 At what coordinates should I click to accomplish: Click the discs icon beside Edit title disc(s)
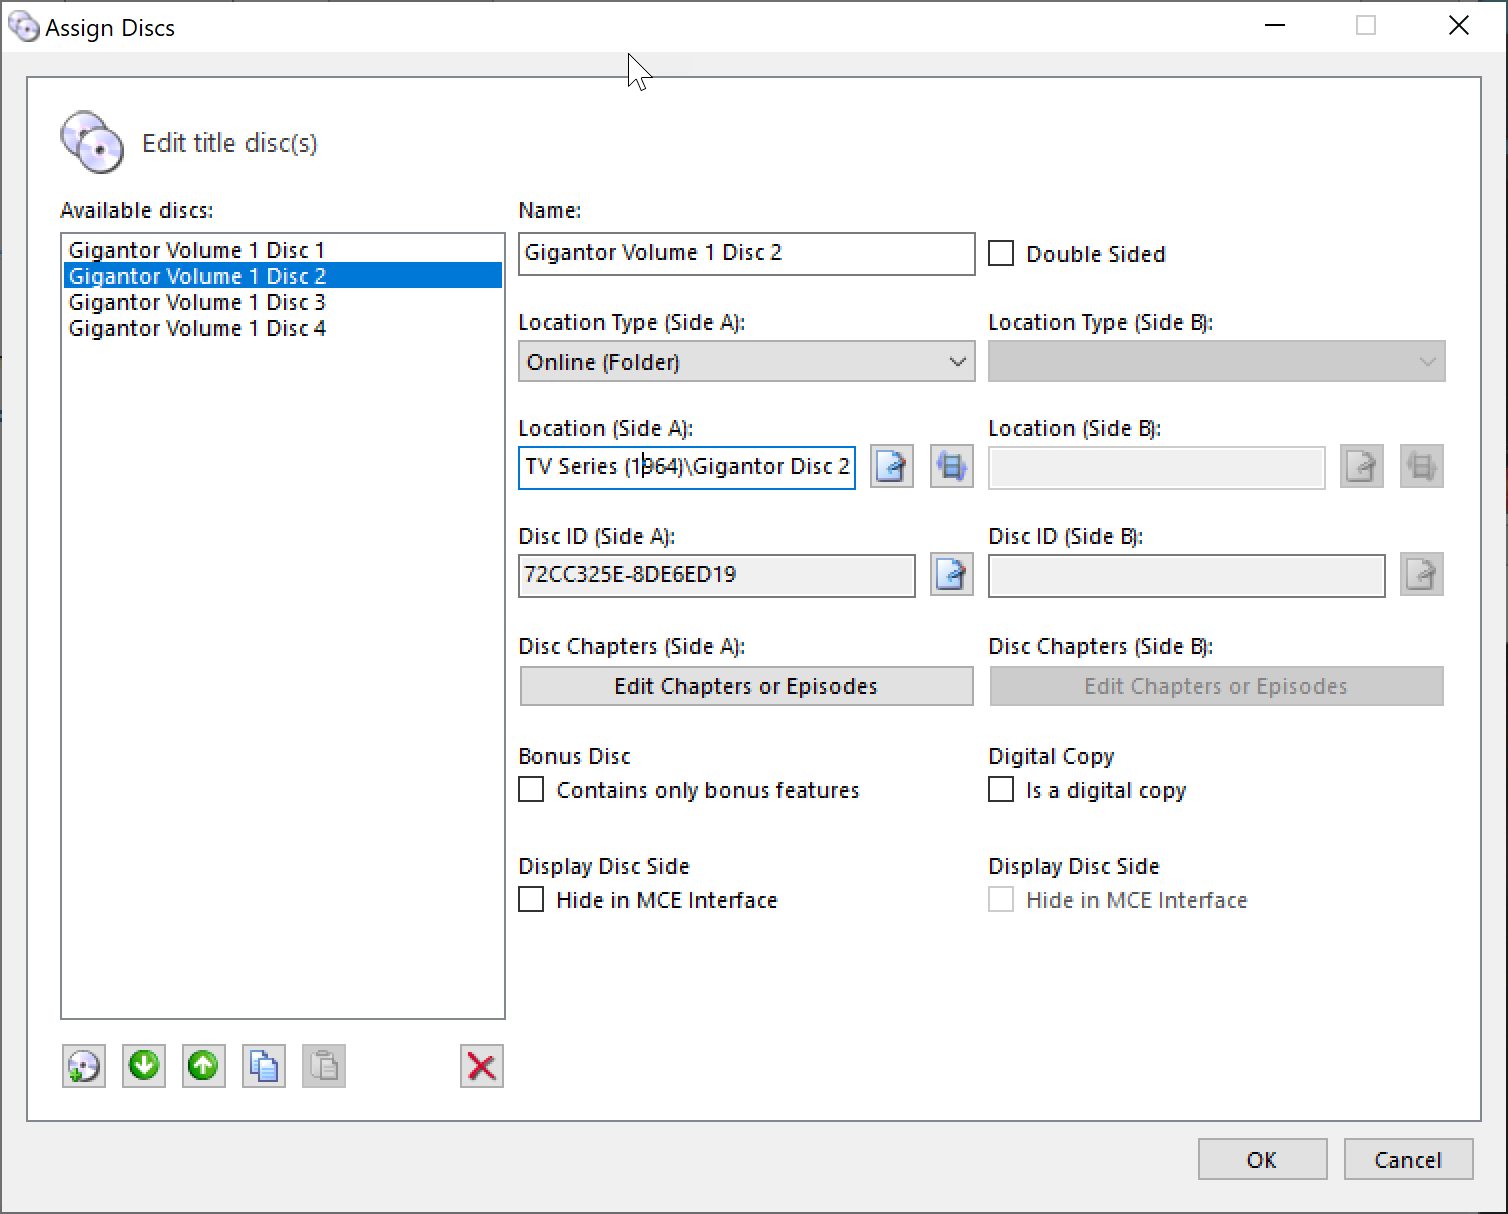pos(92,142)
